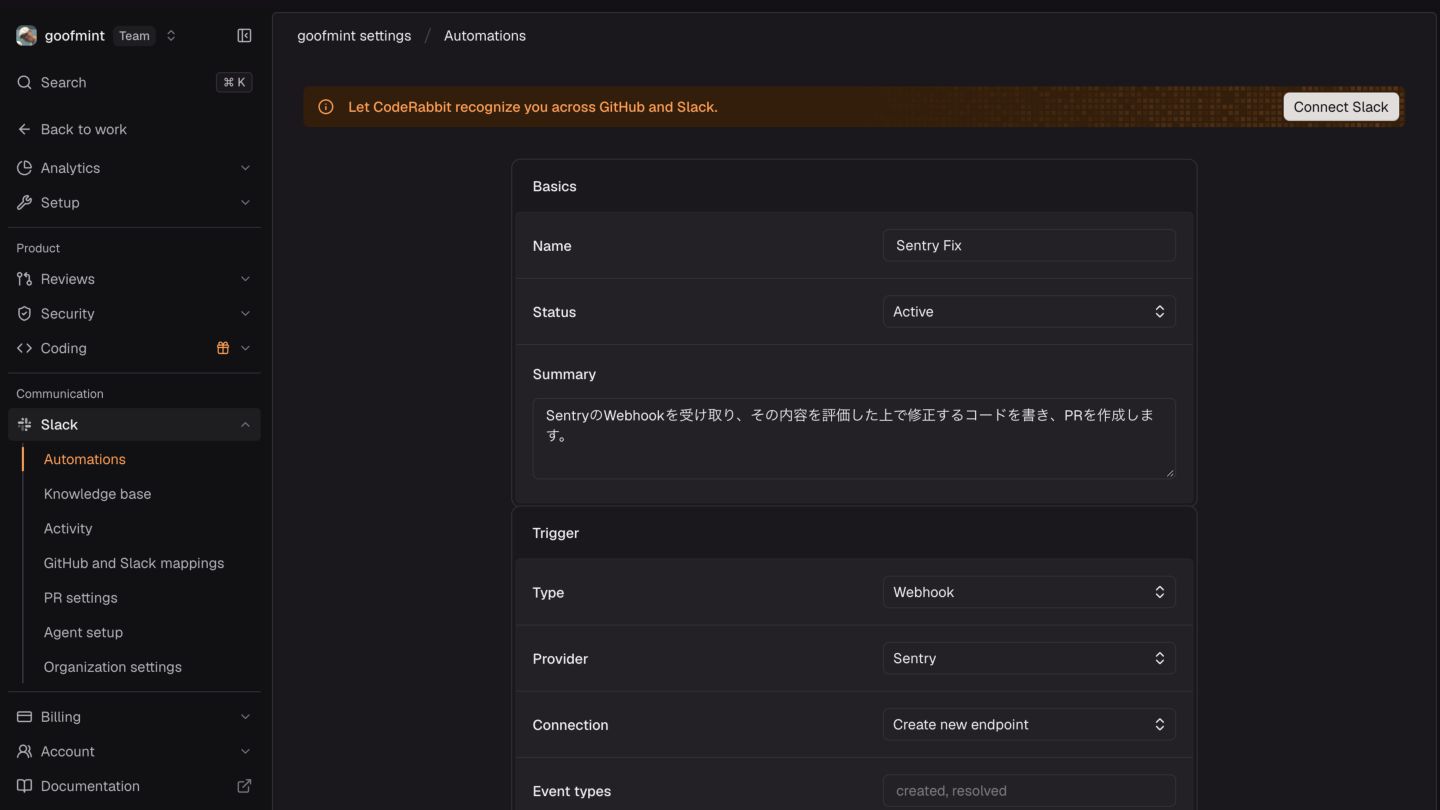Click the Search magnifier icon
This screenshot has height=810, width=1440.
coord(24,83)
